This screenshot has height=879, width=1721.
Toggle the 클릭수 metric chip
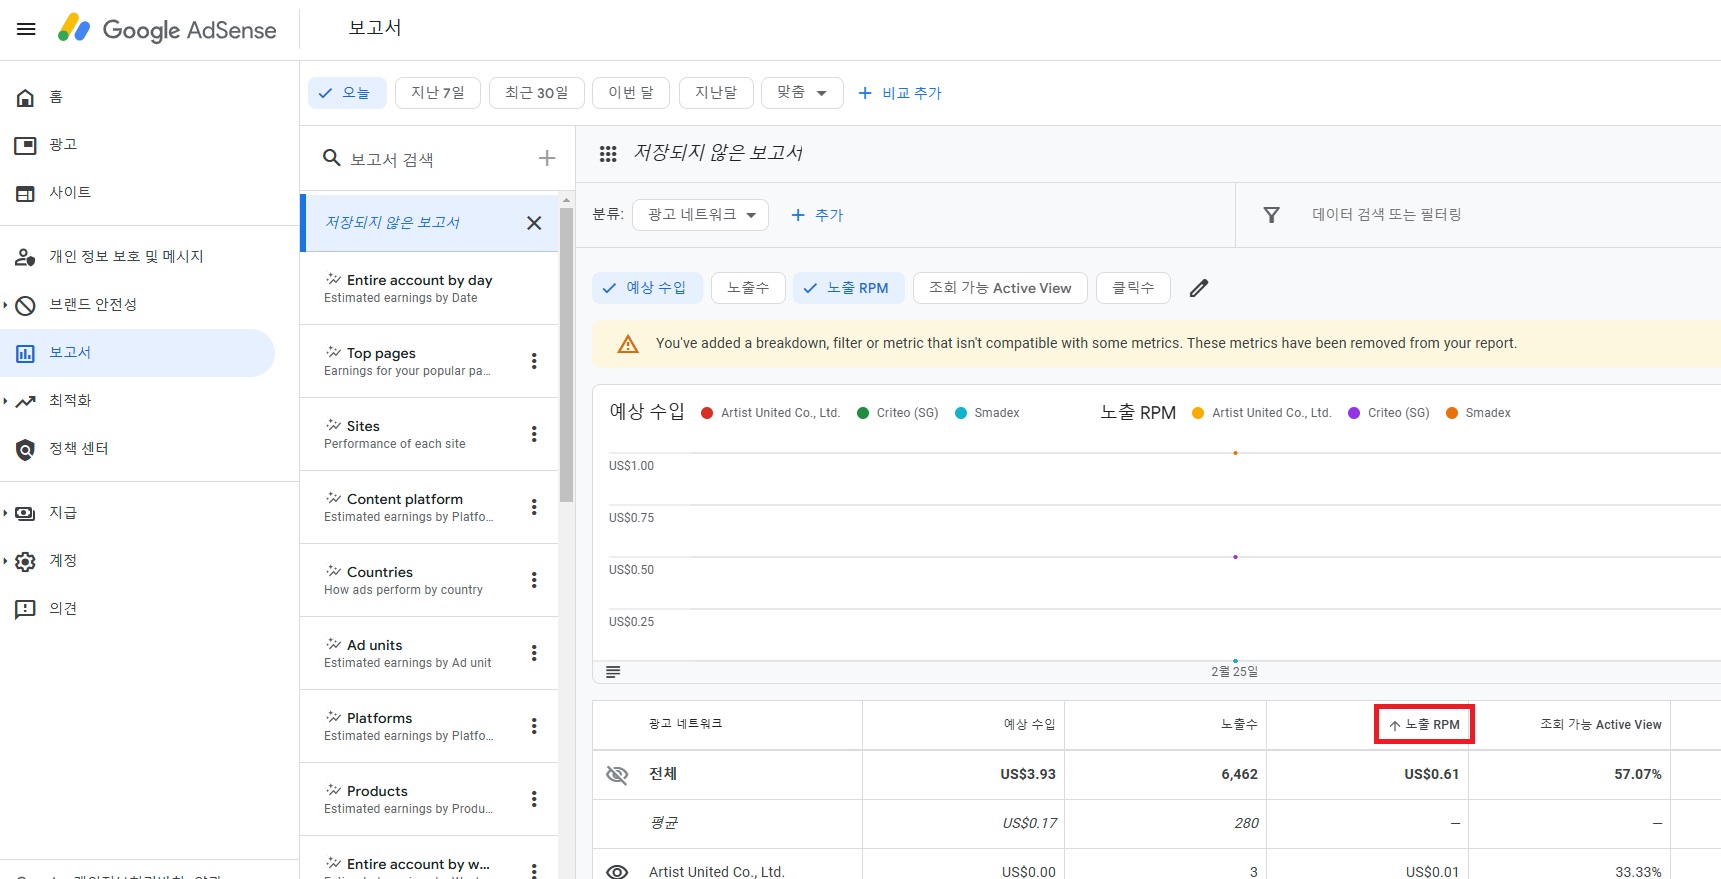click(1133, 288)
